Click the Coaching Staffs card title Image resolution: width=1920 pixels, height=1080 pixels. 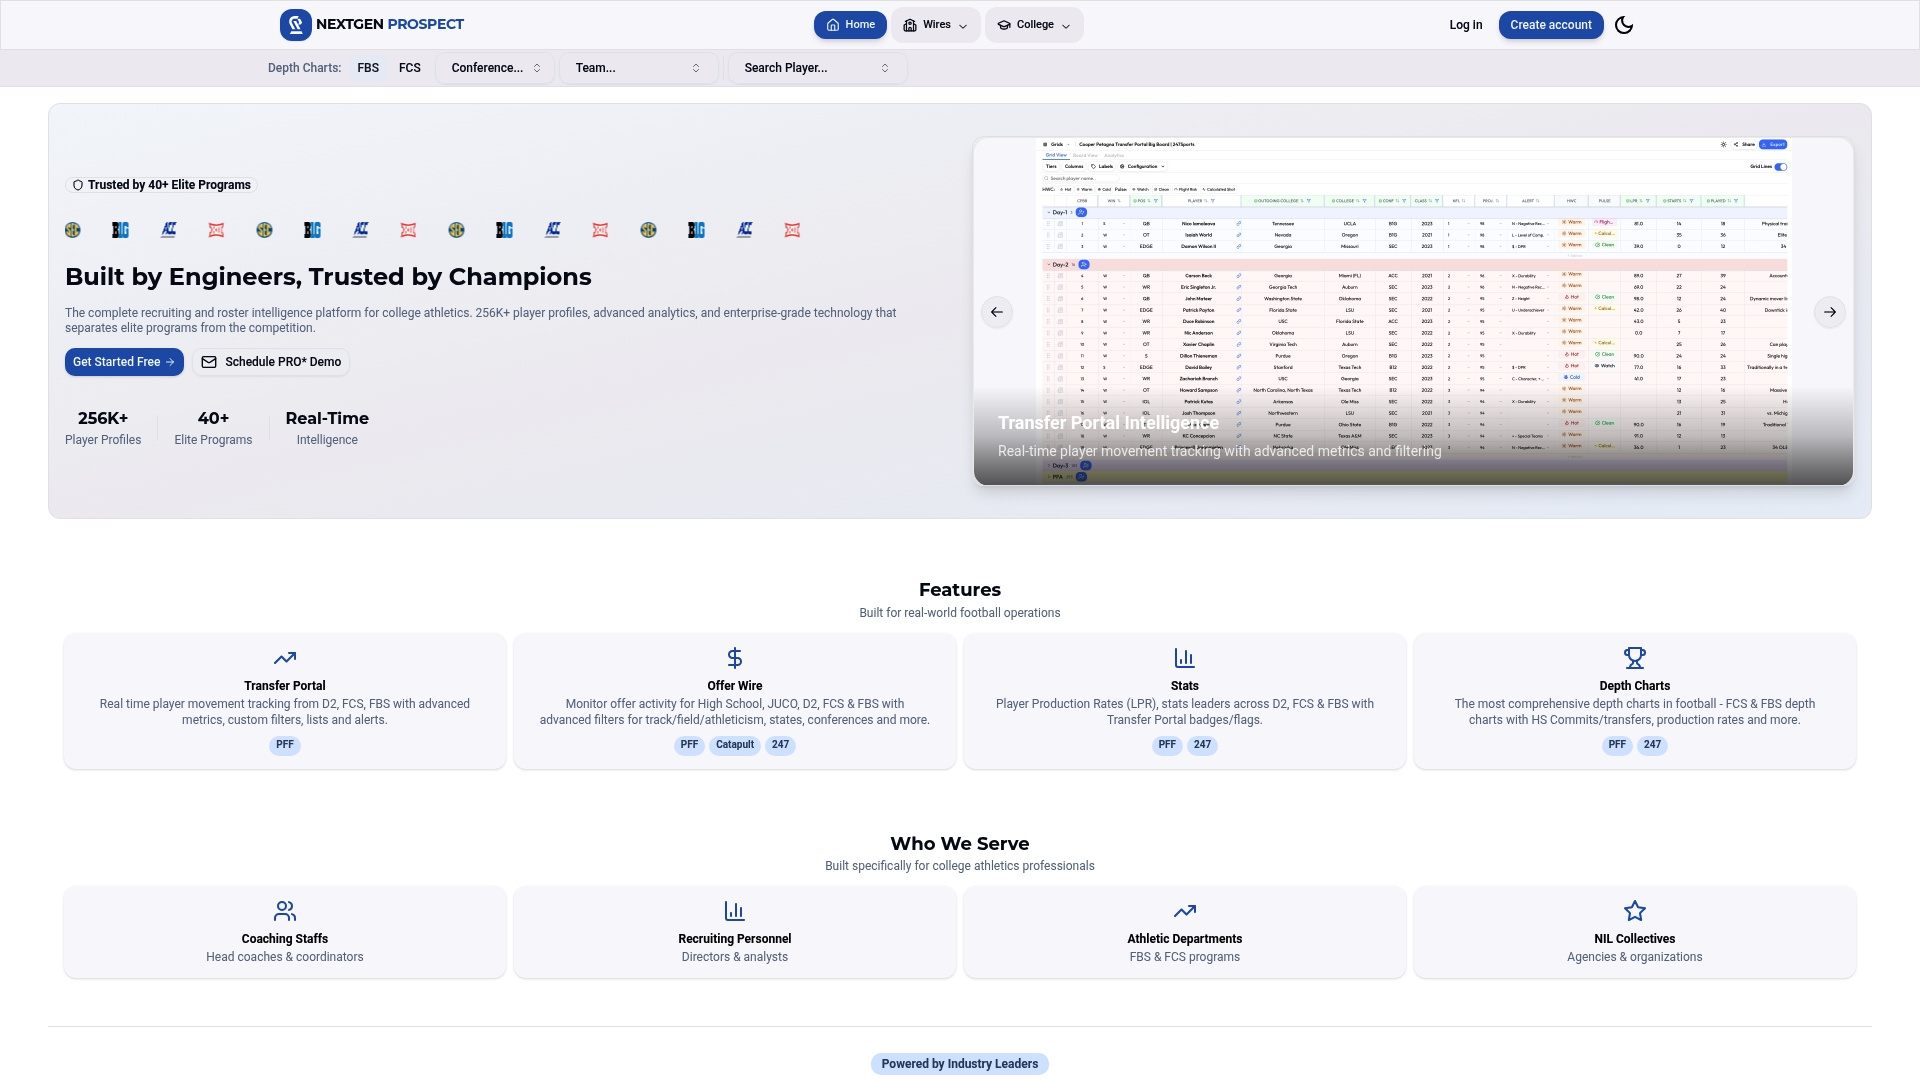coord(285,939)
